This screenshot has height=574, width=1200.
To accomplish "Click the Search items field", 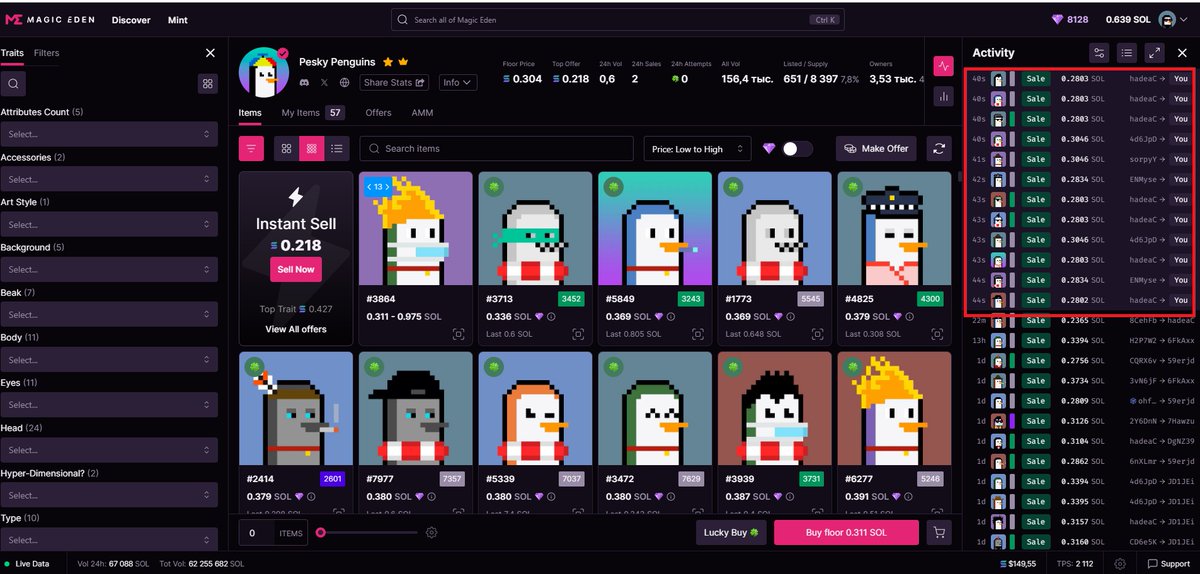I will [496, 148].
